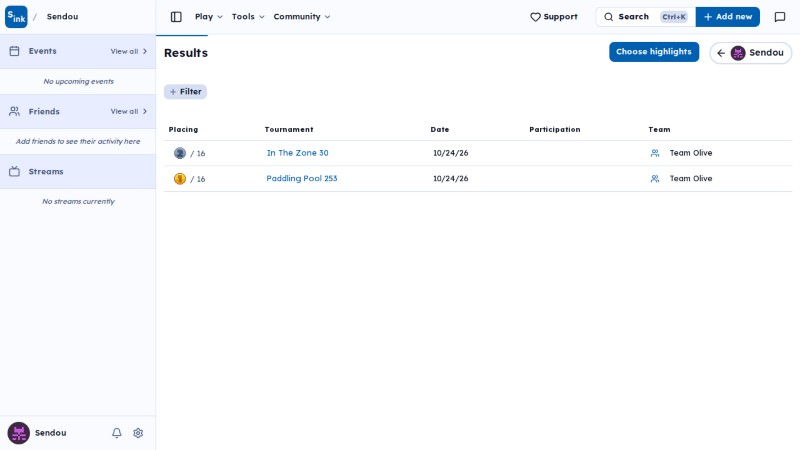Screen dimensions: 800x450
Task: Click the gold medal placing icon
Action: point(180,179)
